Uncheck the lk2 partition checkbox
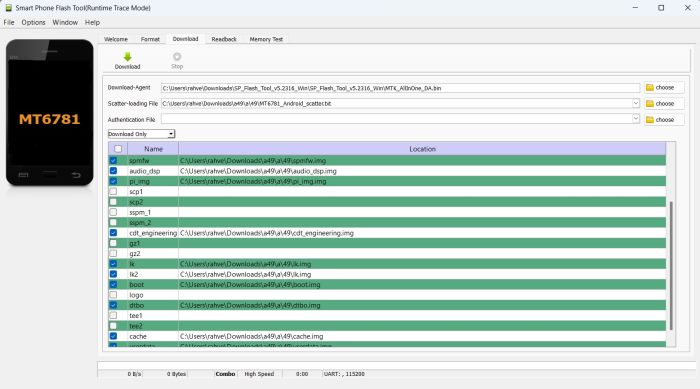700x389 pixels. [x=113, y=274]
